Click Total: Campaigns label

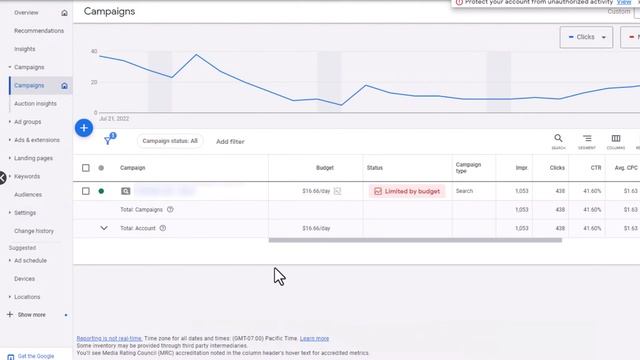pyautogui.click(x=141, y=209)
